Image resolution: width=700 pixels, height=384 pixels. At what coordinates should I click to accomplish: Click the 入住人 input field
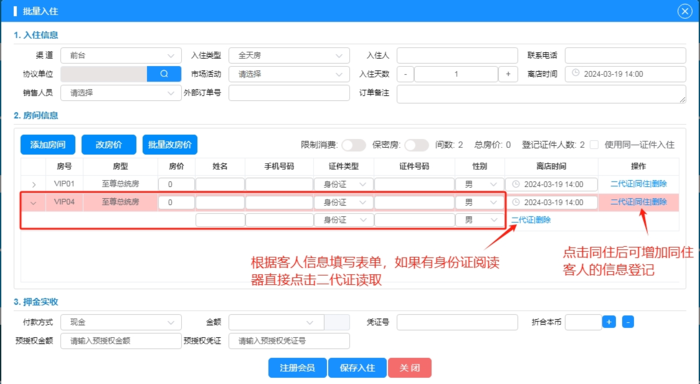pos(457,55)
